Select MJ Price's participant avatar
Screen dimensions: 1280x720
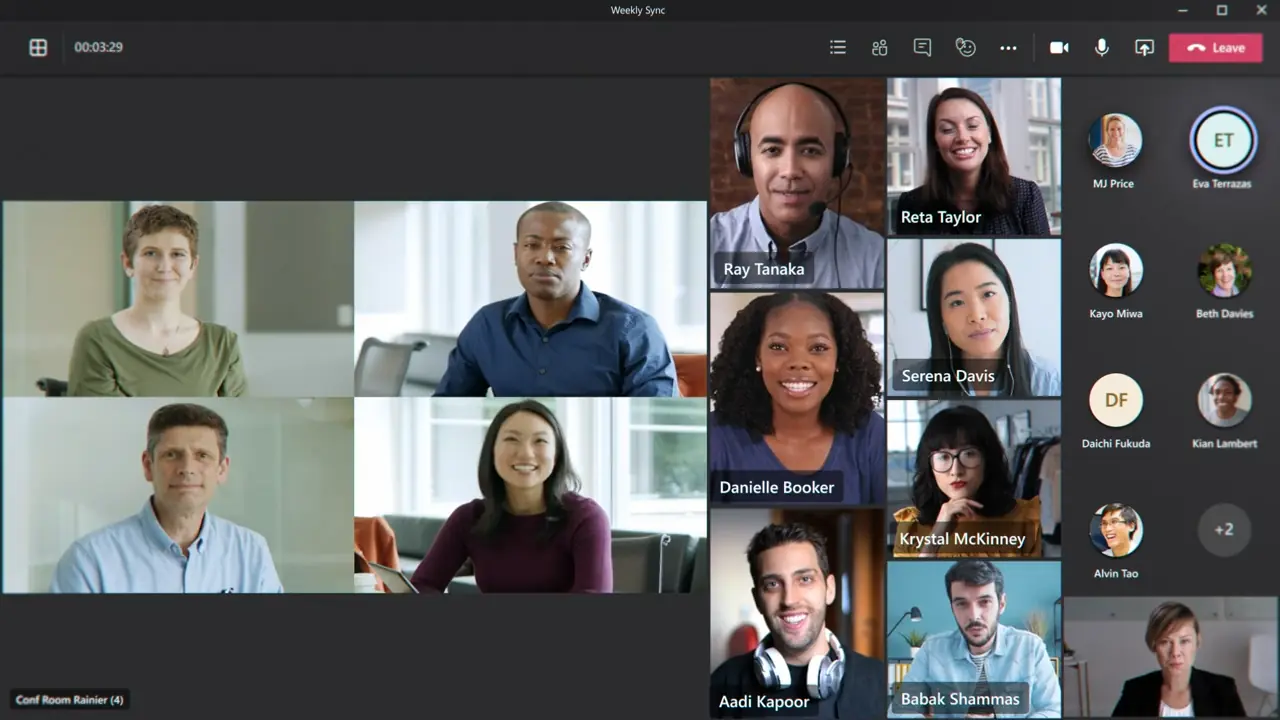click(x=1115, y=141)
